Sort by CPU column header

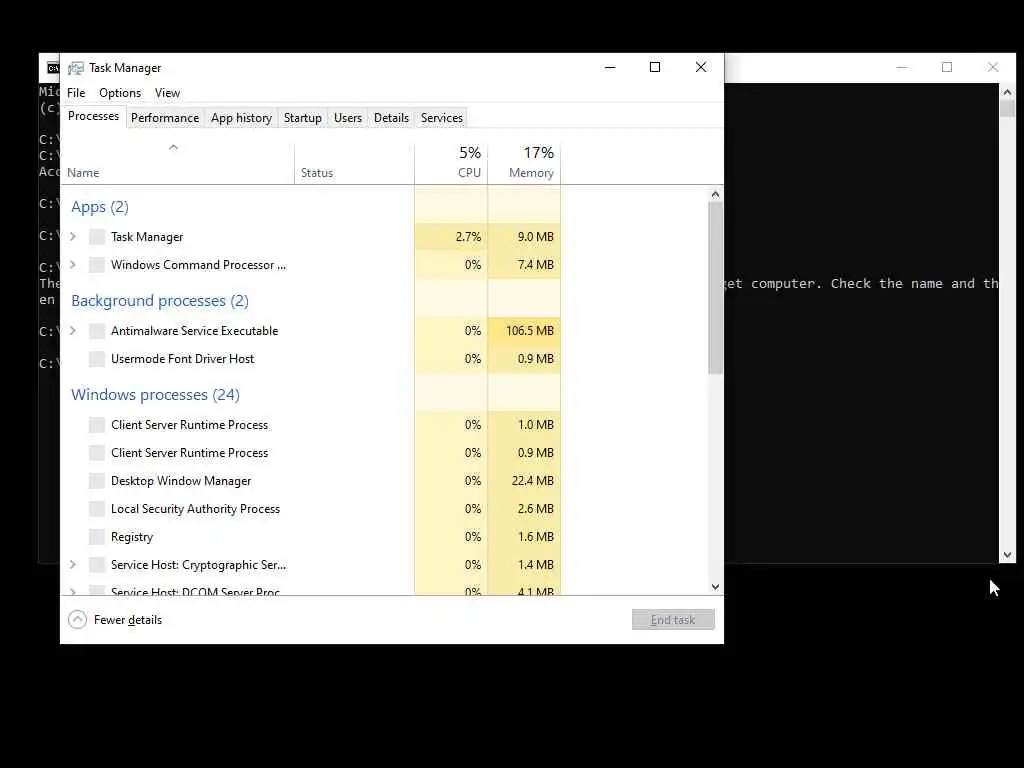click(451, 163)
